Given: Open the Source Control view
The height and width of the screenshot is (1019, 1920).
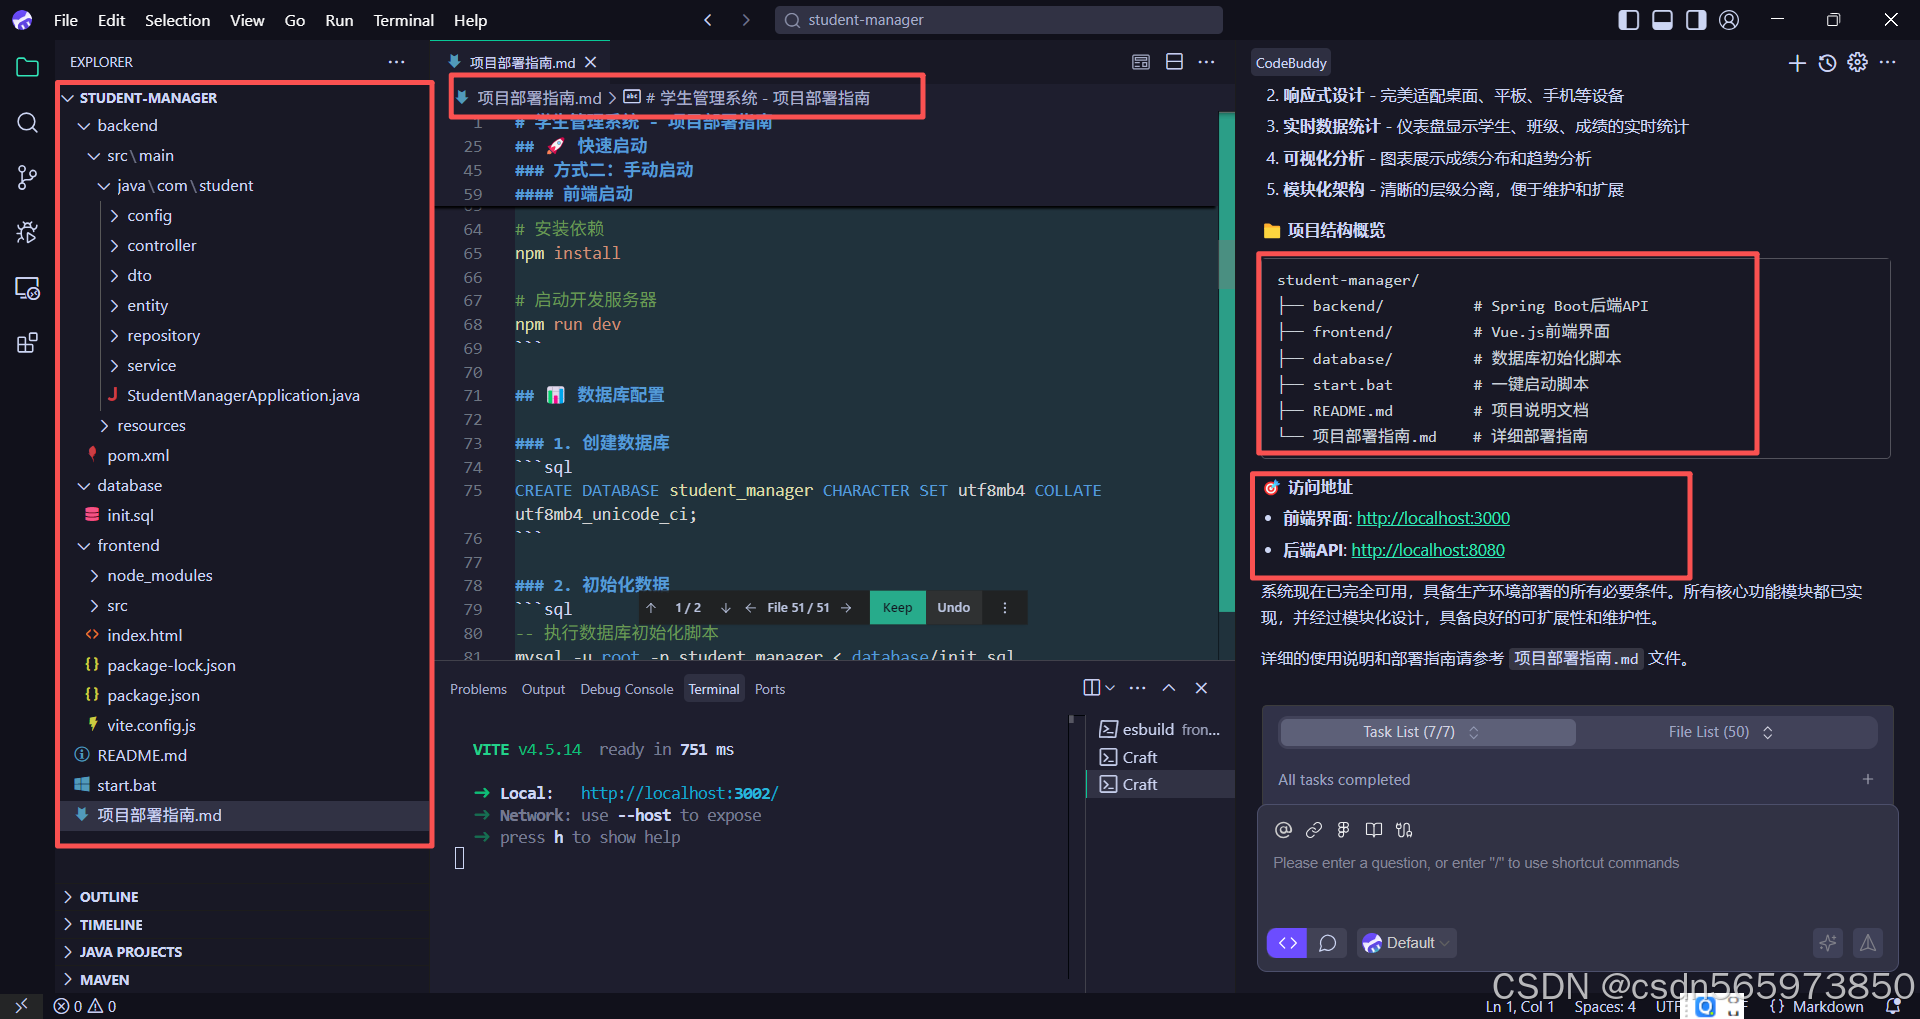Looking at the screenshot, I should point(27,178).
